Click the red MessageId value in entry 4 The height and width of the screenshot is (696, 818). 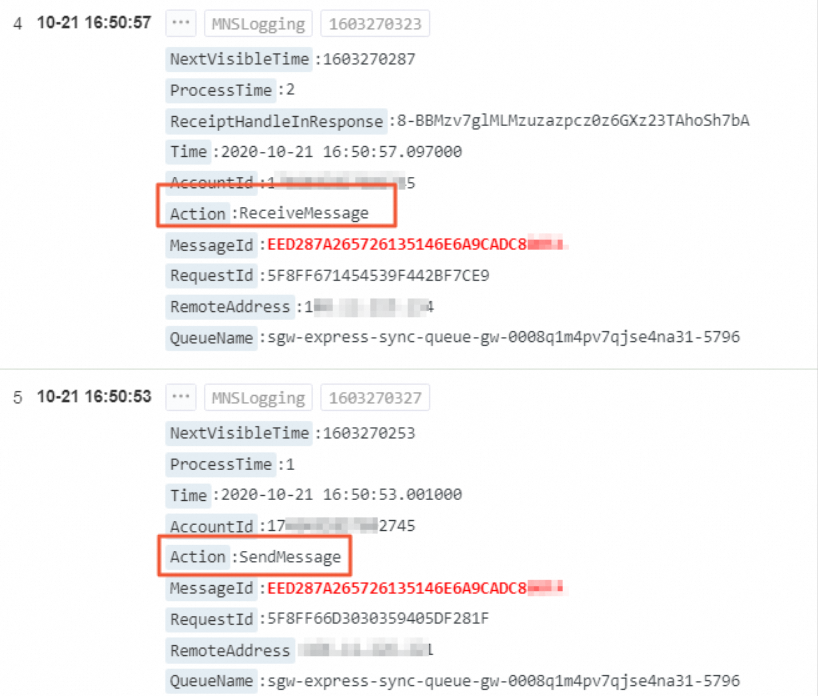(x=416, y=244)
